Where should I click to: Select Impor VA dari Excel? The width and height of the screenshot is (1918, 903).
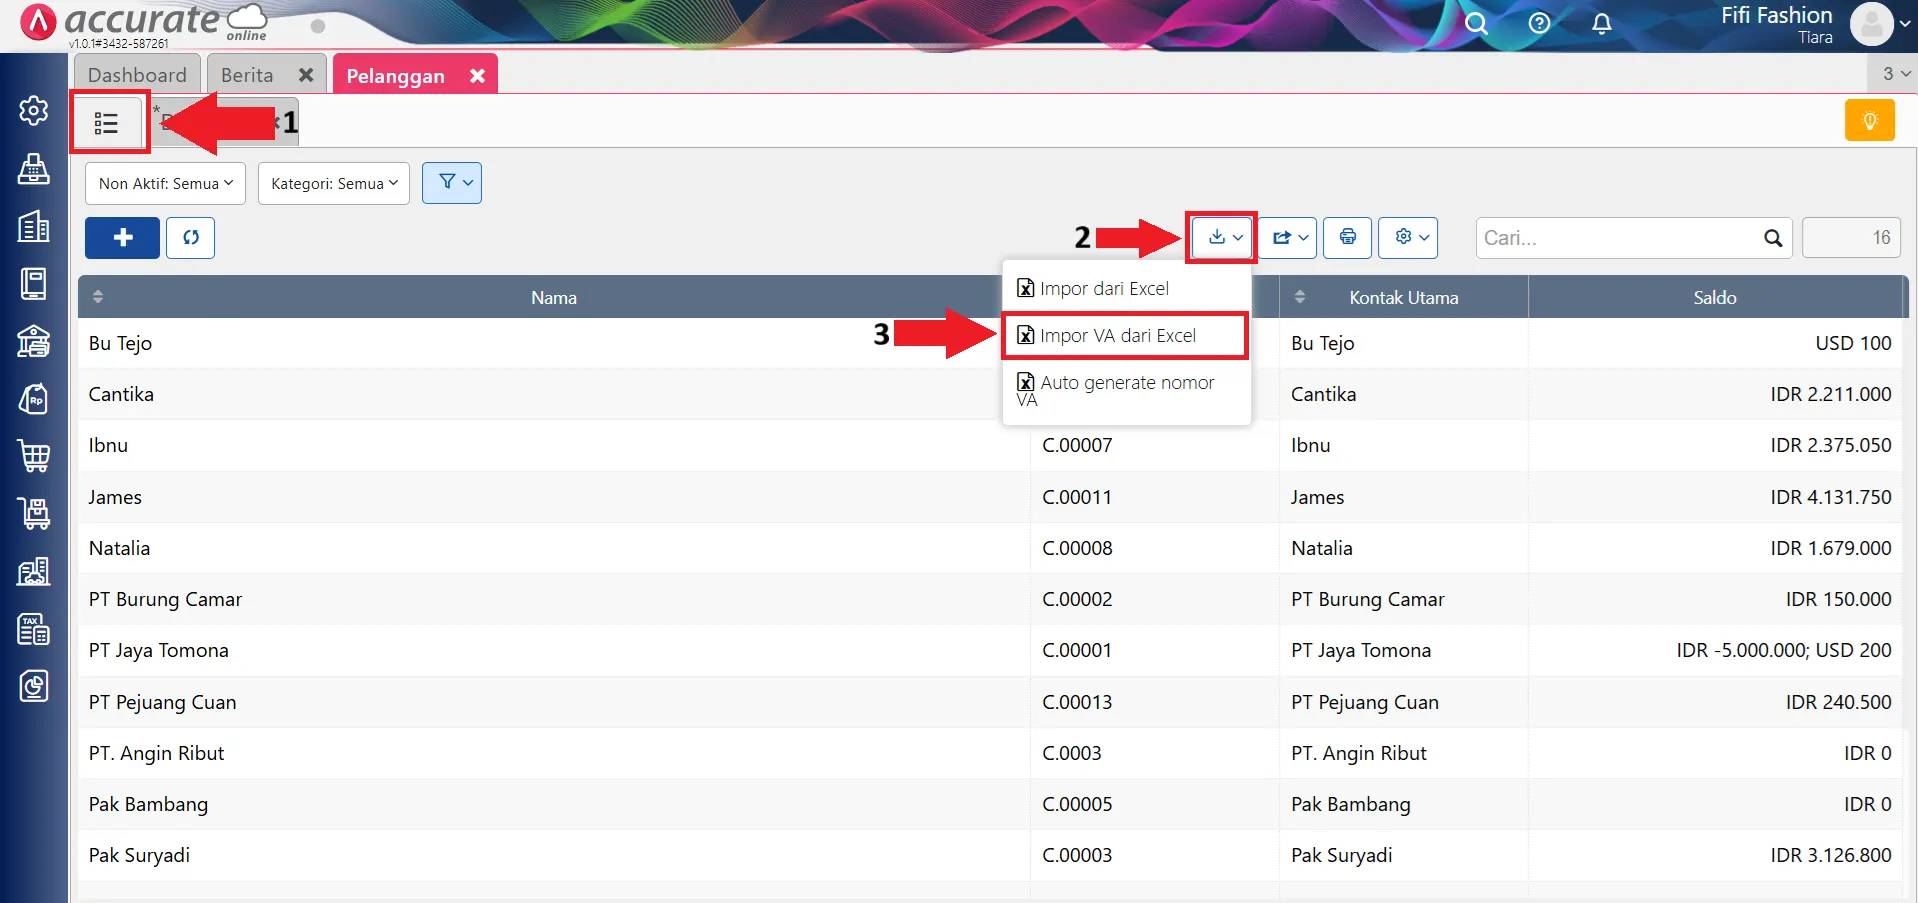(1117, 336)
